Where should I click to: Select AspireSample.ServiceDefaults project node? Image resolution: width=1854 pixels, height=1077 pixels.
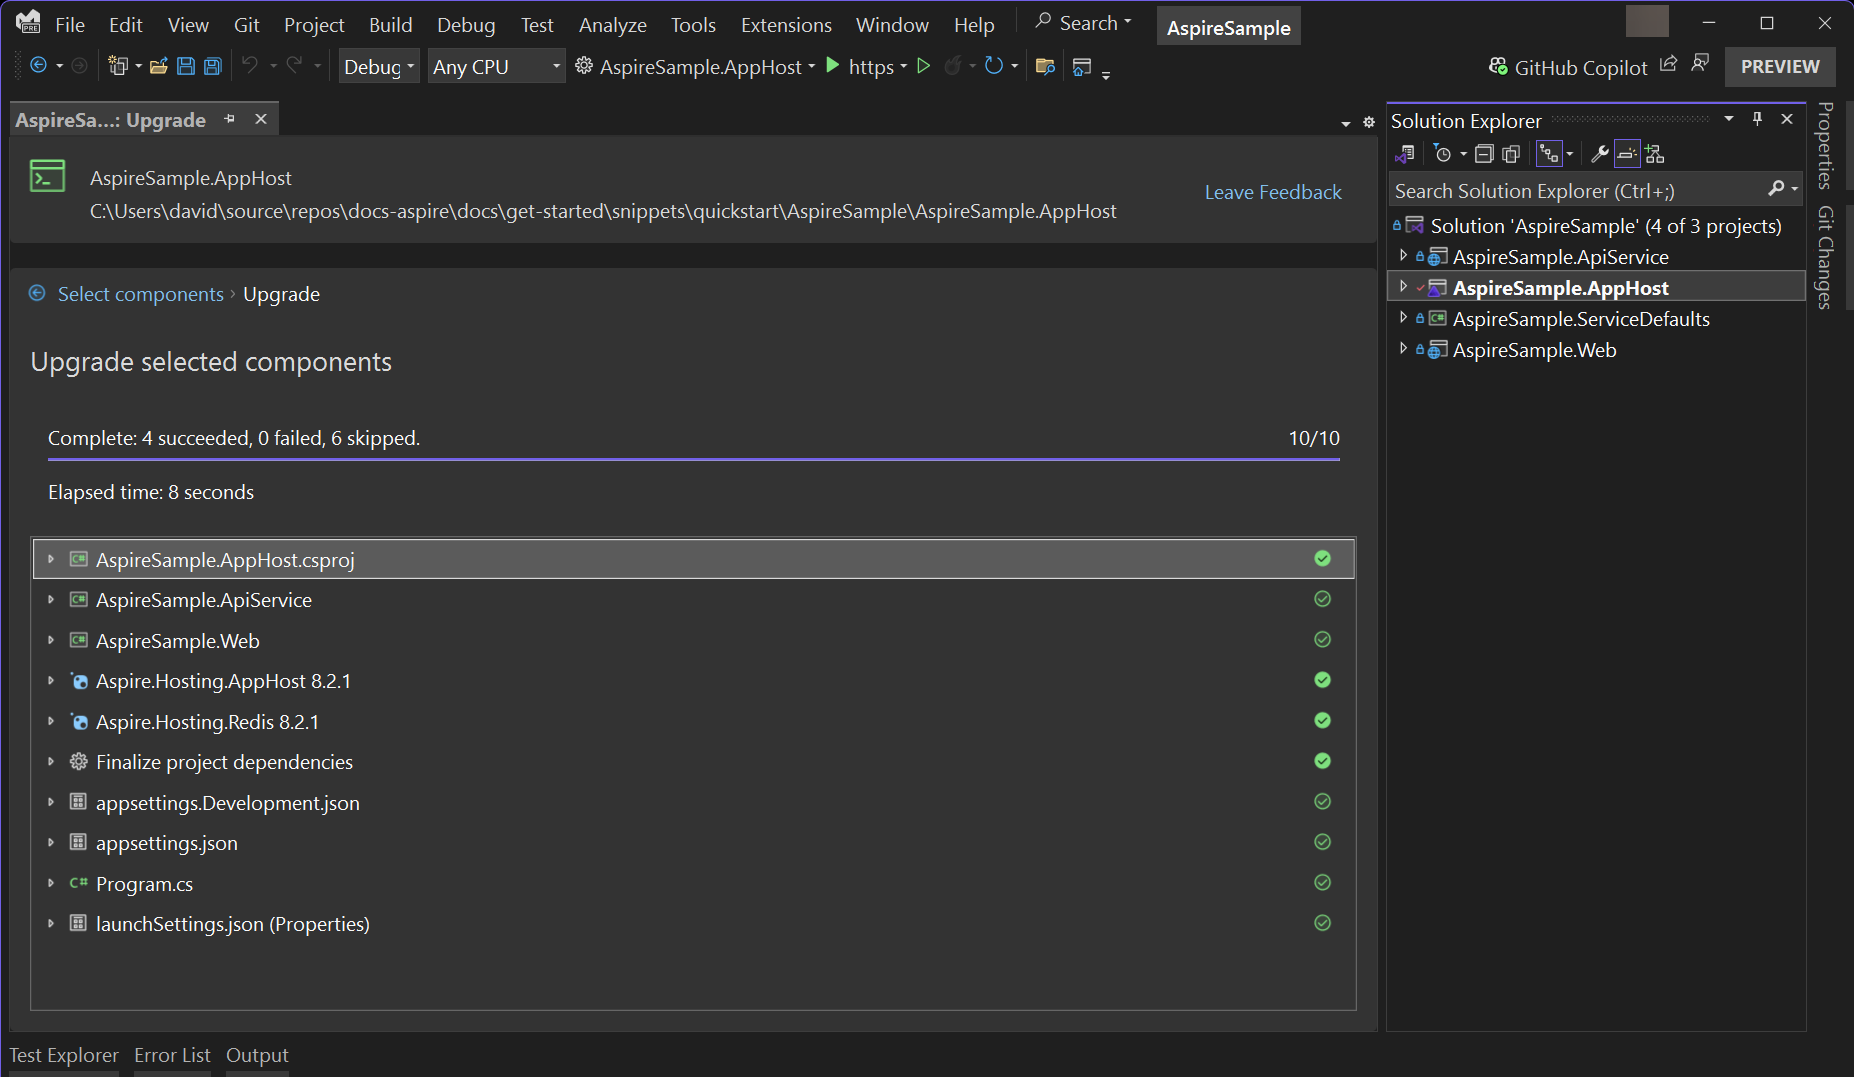1581,319
